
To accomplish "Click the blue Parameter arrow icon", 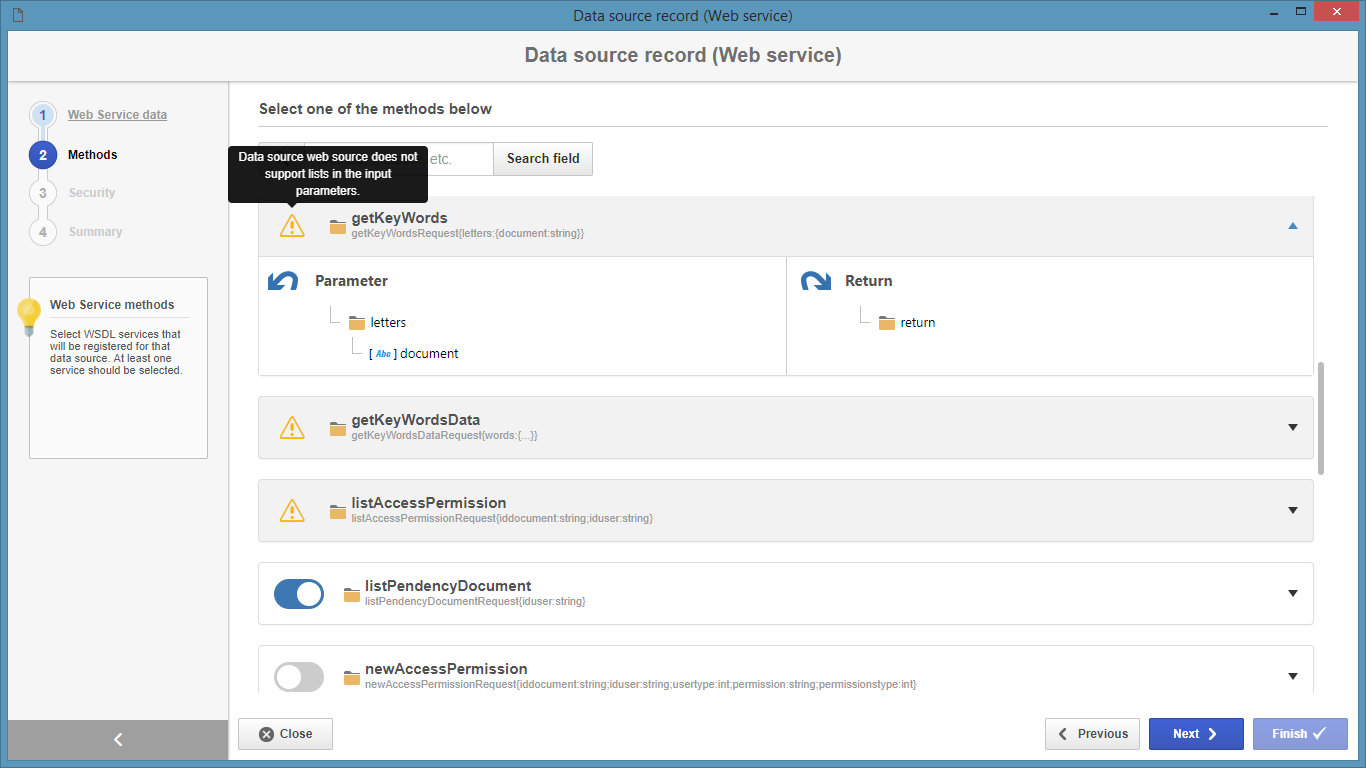I will 283,281.
